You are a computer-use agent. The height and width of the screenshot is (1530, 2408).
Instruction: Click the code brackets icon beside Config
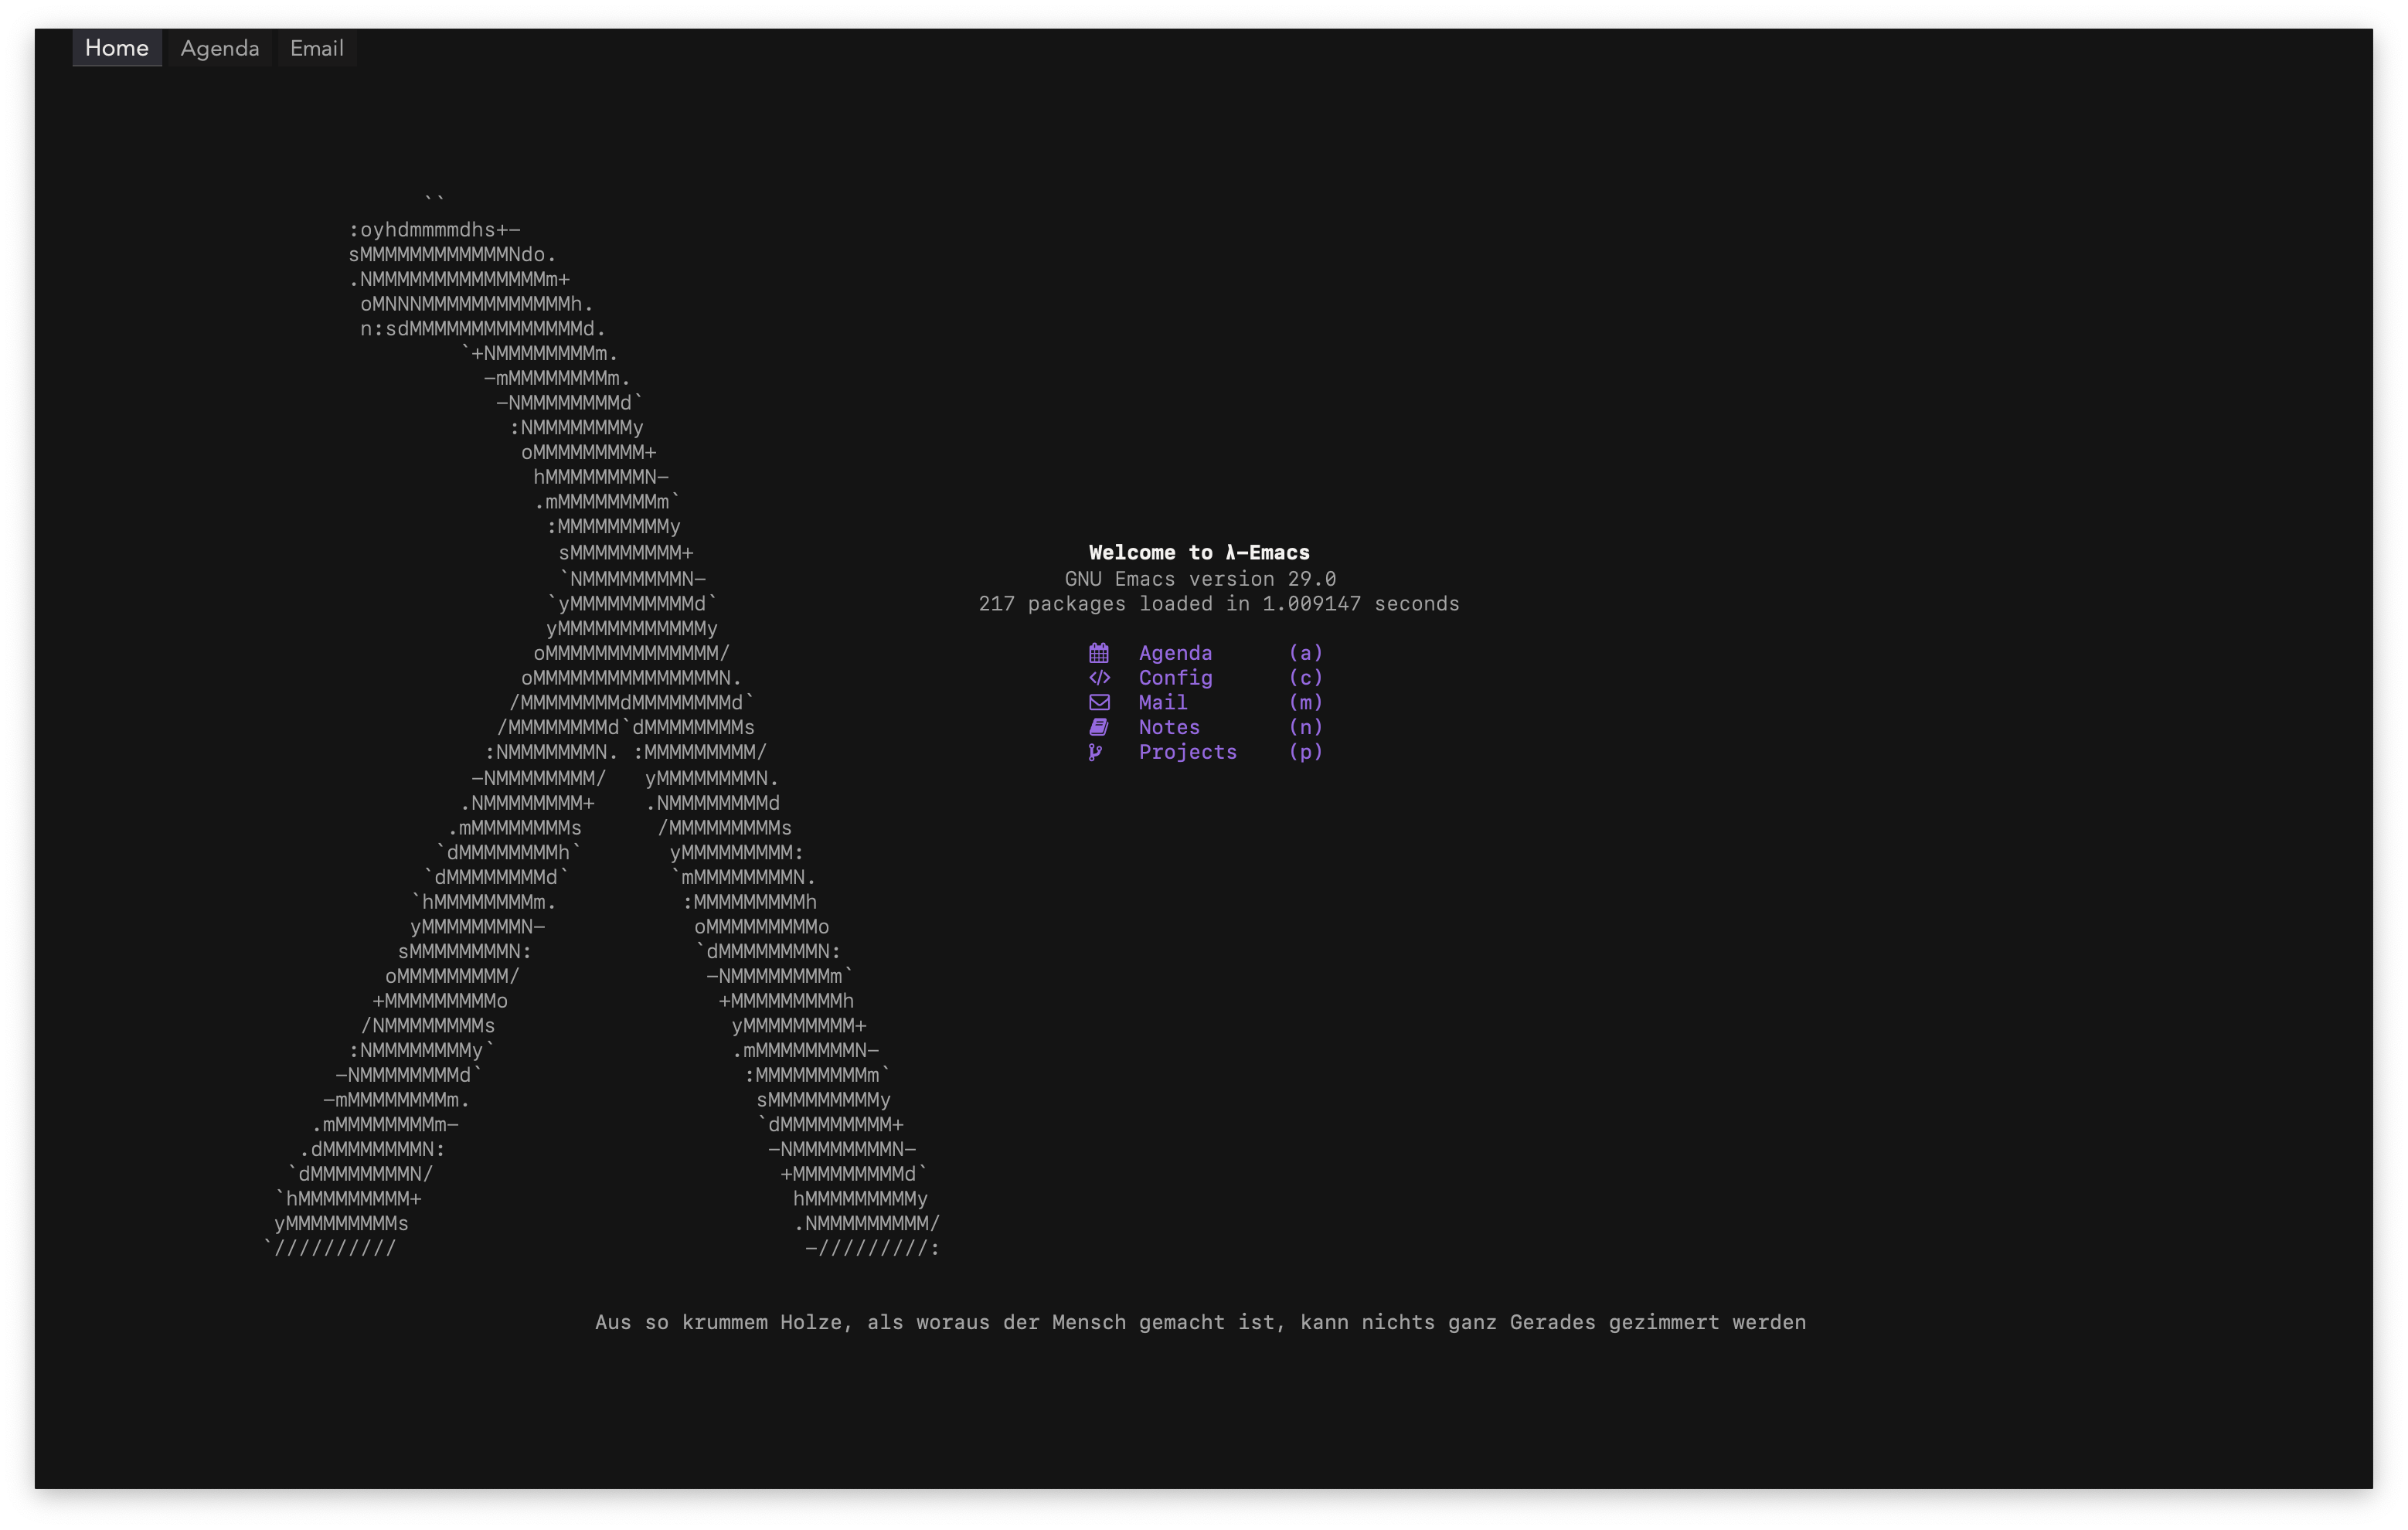point(1098,678)
